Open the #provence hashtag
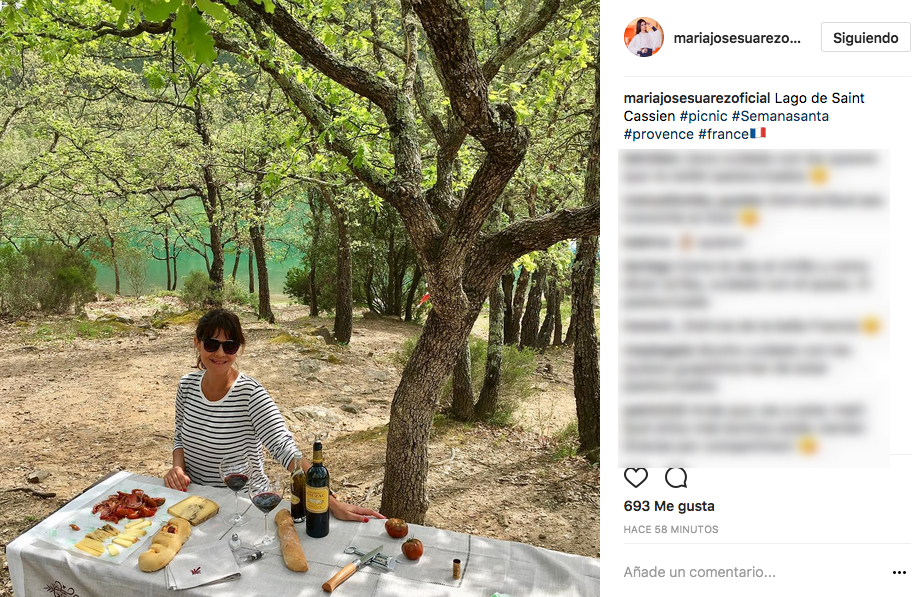The image size is (919, 597). [658, 134]
